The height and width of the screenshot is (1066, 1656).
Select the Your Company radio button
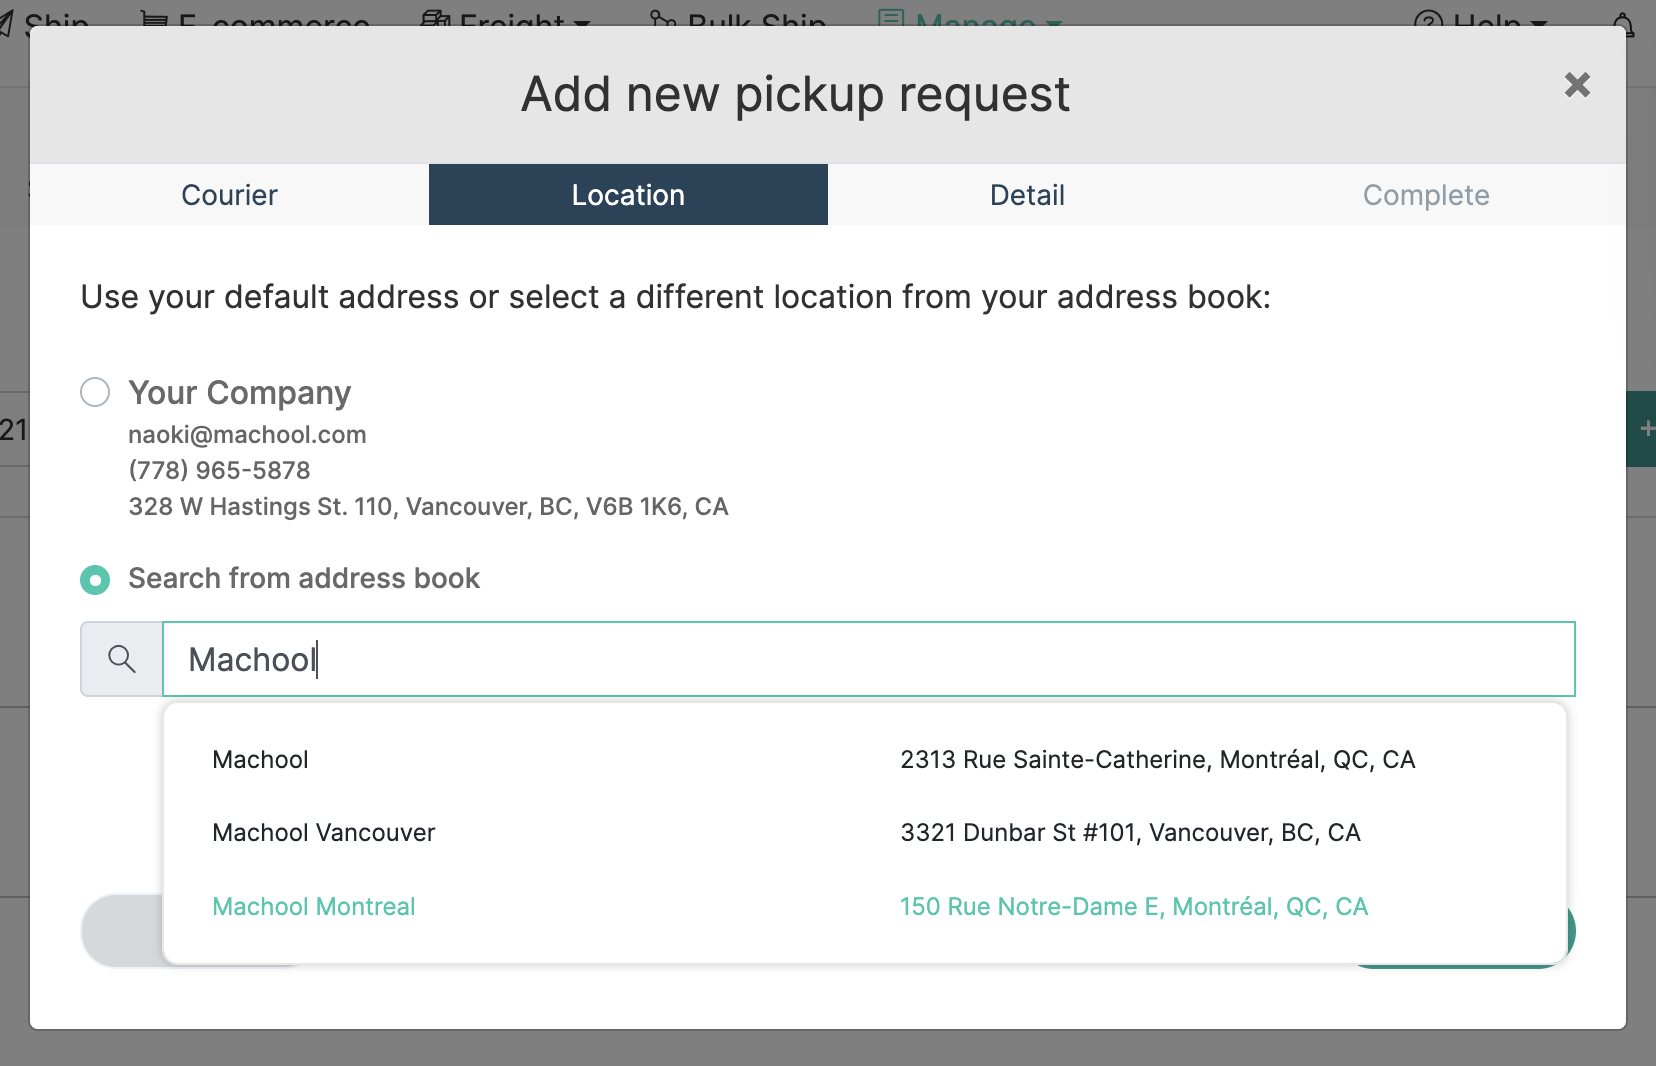(95, 392)
